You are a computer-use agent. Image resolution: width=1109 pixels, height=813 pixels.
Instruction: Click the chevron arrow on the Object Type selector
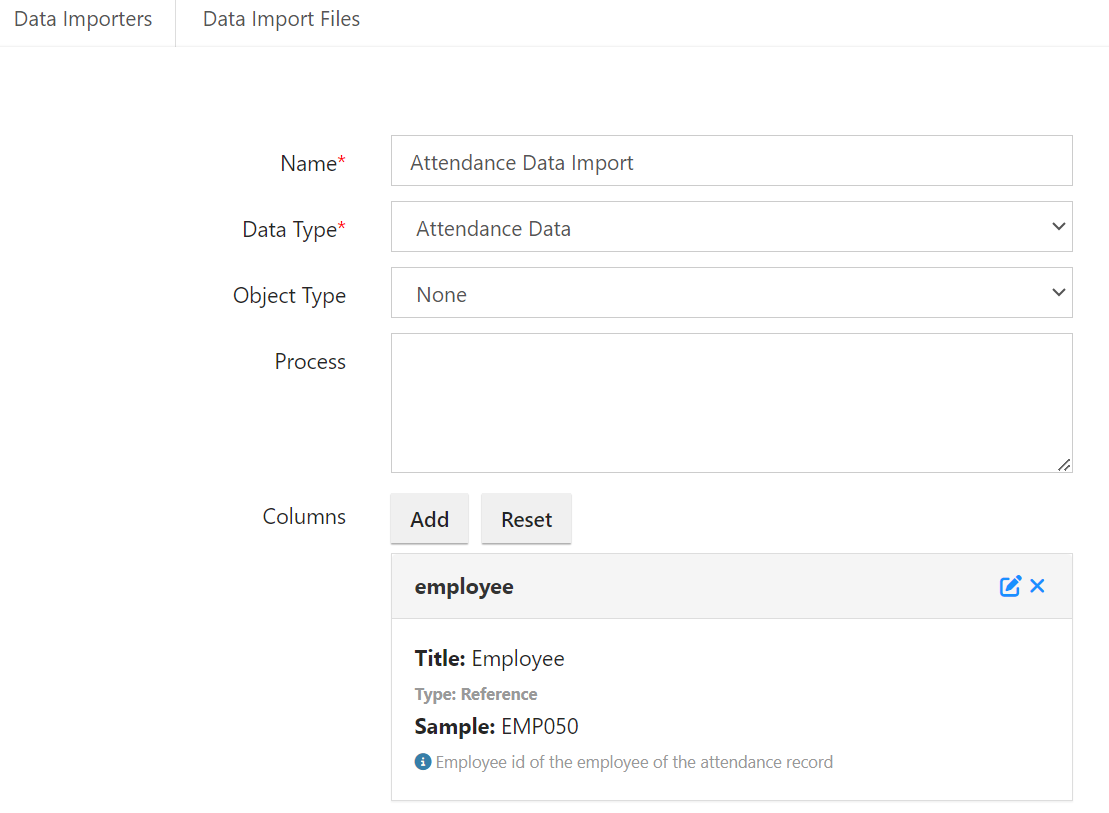pyautogui.click(x=1058, y=293)
